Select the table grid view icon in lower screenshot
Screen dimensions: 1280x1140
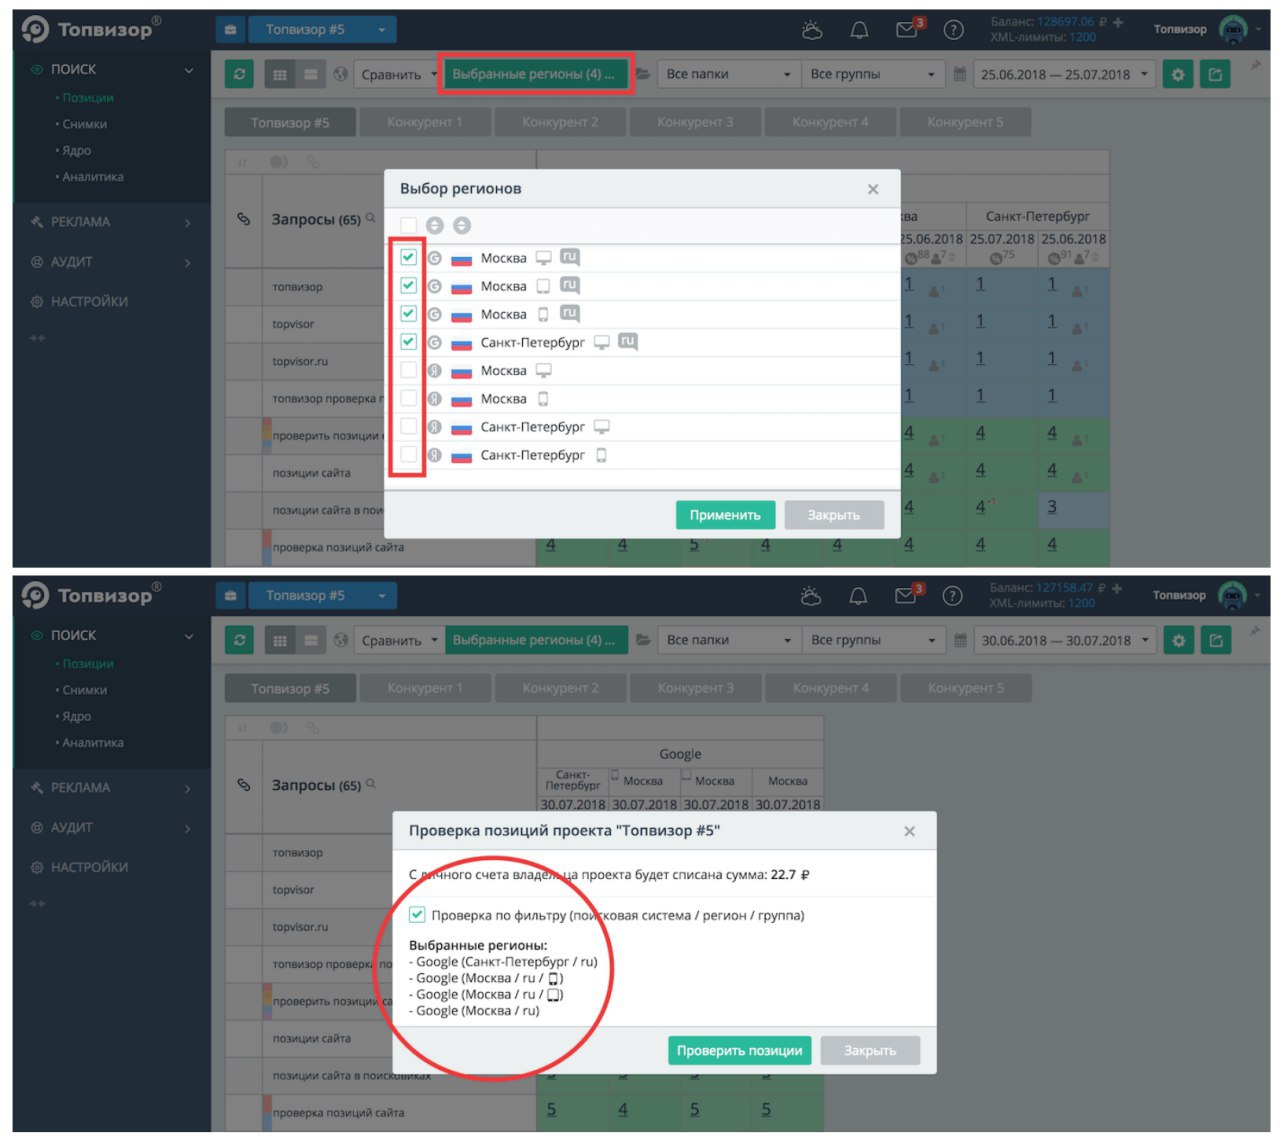pos(280,640)
